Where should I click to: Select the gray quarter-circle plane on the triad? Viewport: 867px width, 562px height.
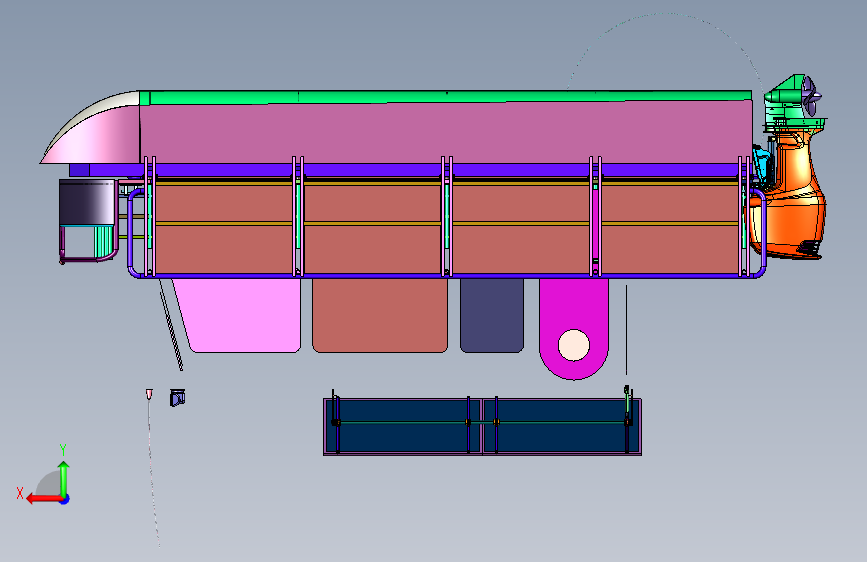(48, 483)
